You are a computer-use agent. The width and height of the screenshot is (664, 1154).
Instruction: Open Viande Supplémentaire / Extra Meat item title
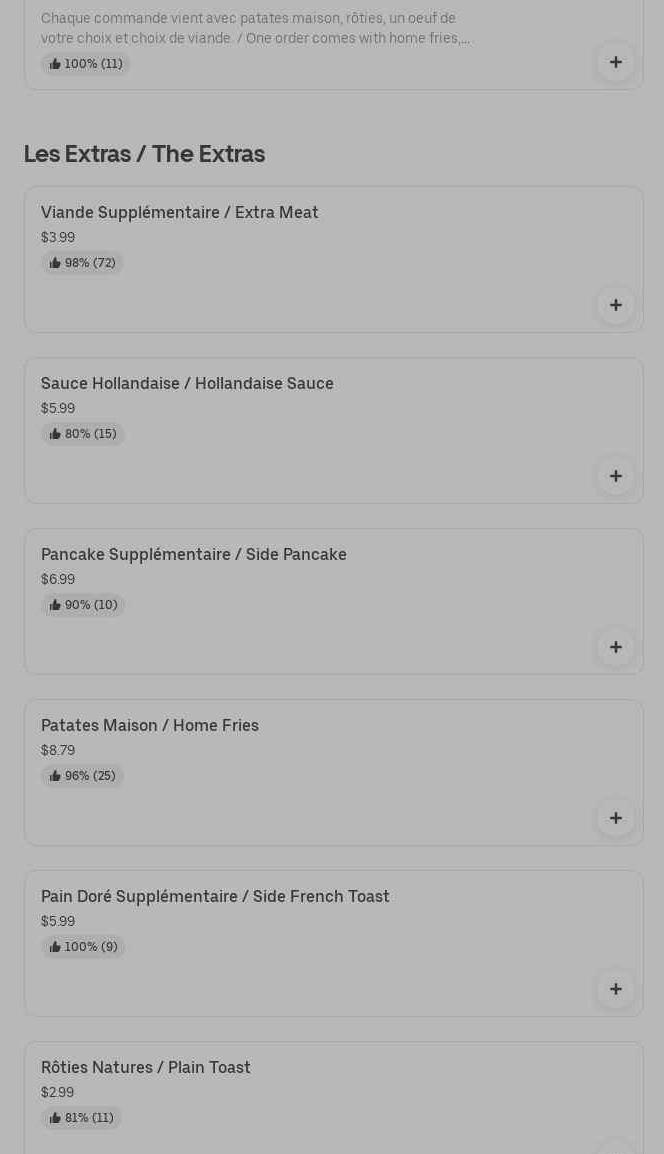180,212
